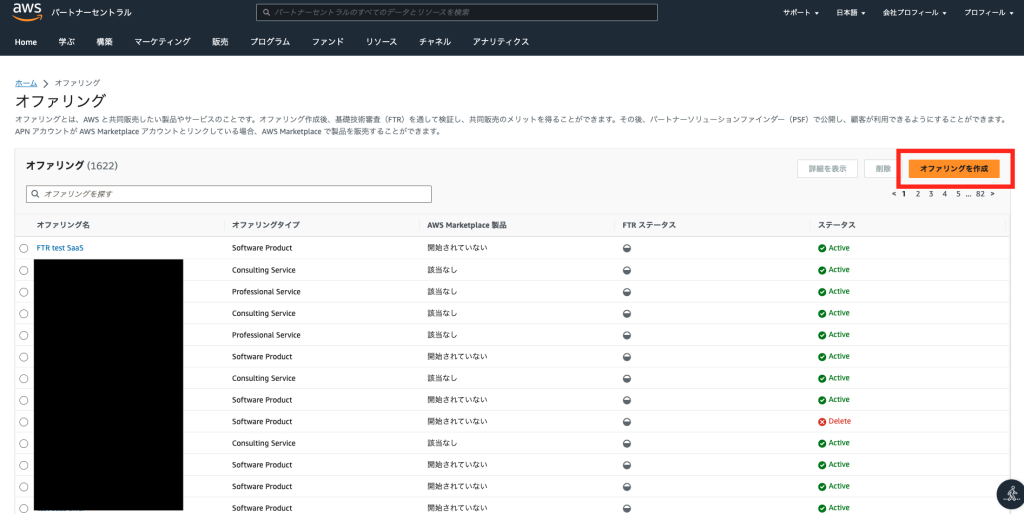Click Active check icon in FTR test SaaS row

[822, 248]
